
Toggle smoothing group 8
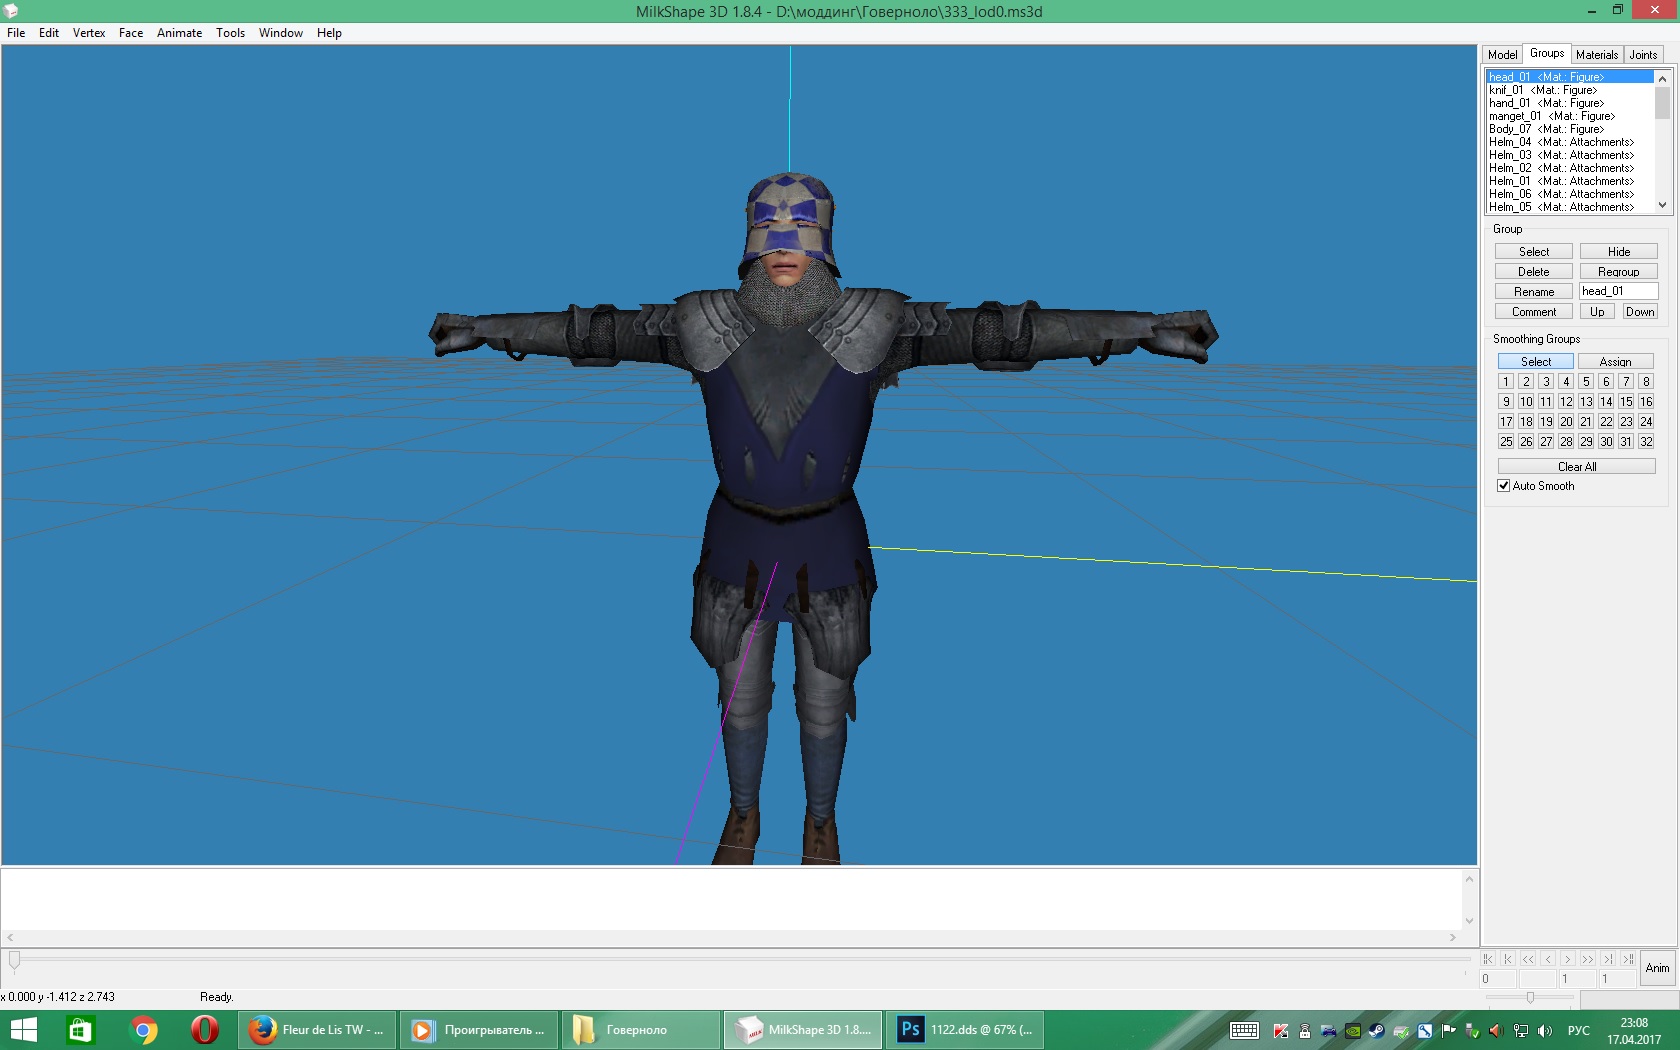click(x=1646, y=382)
